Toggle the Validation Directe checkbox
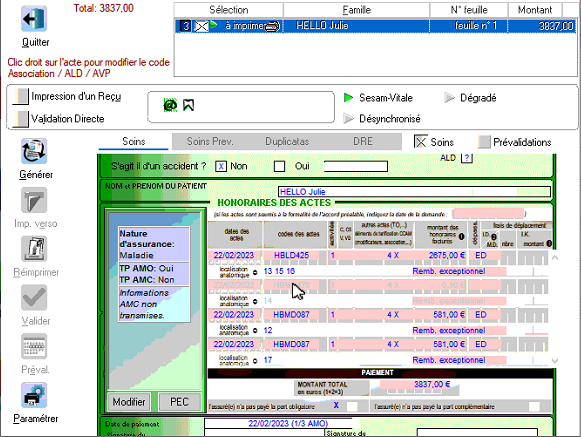 [21, 119]
